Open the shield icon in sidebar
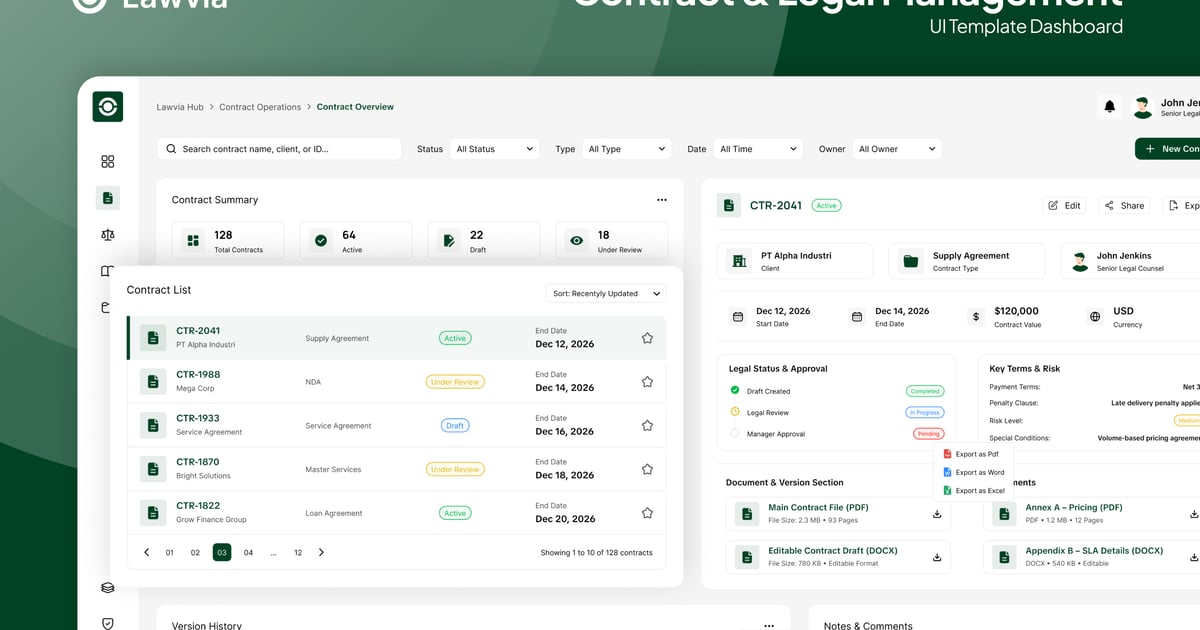Viewport: 1200px width, 630px height. [108, 624]
